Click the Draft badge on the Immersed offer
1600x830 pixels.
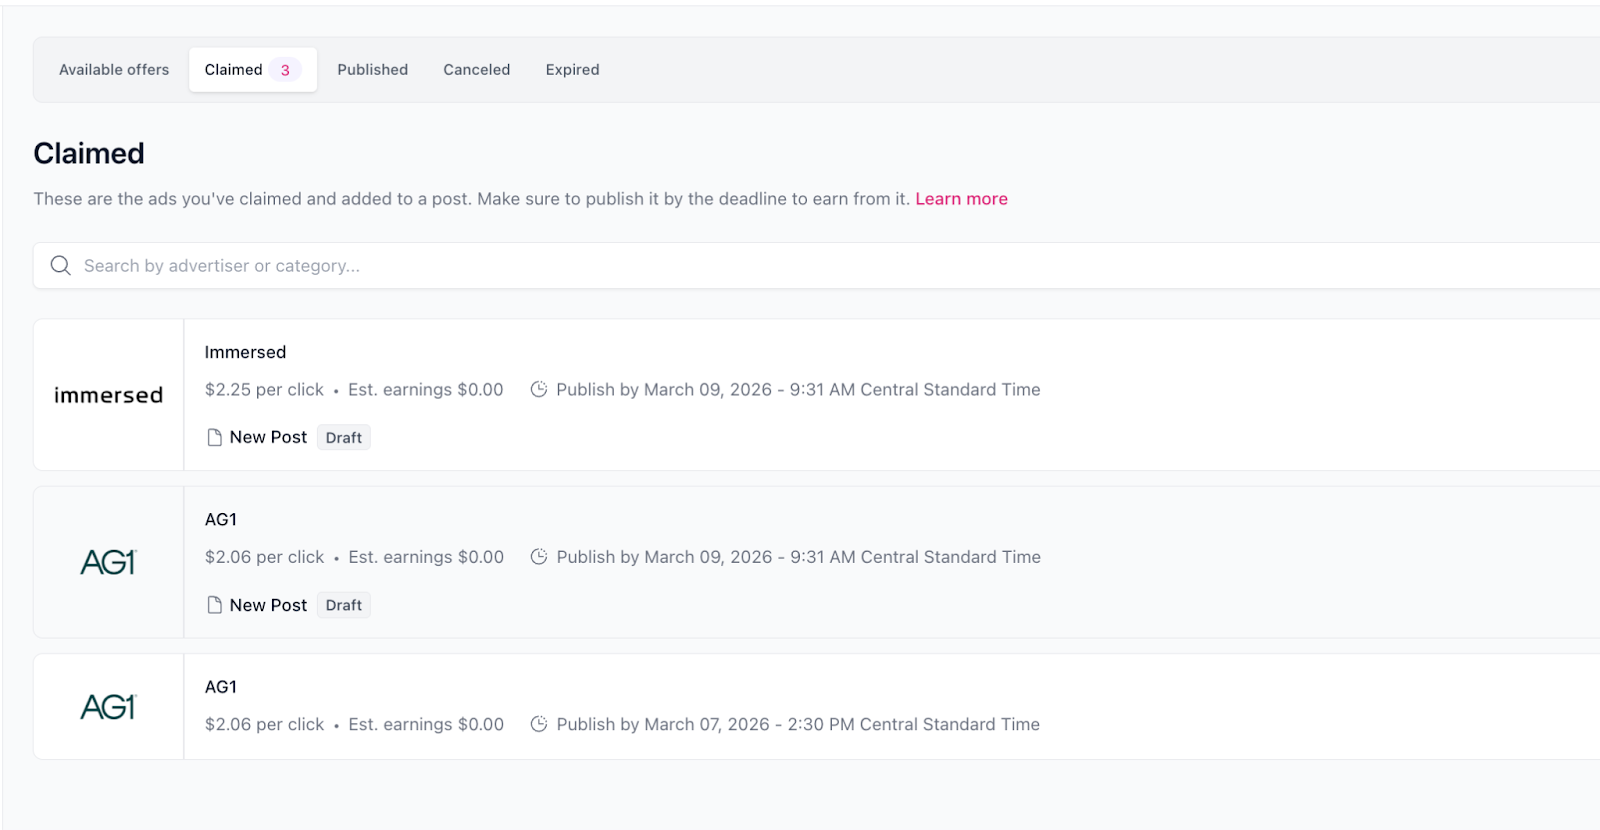click(344, 438)
